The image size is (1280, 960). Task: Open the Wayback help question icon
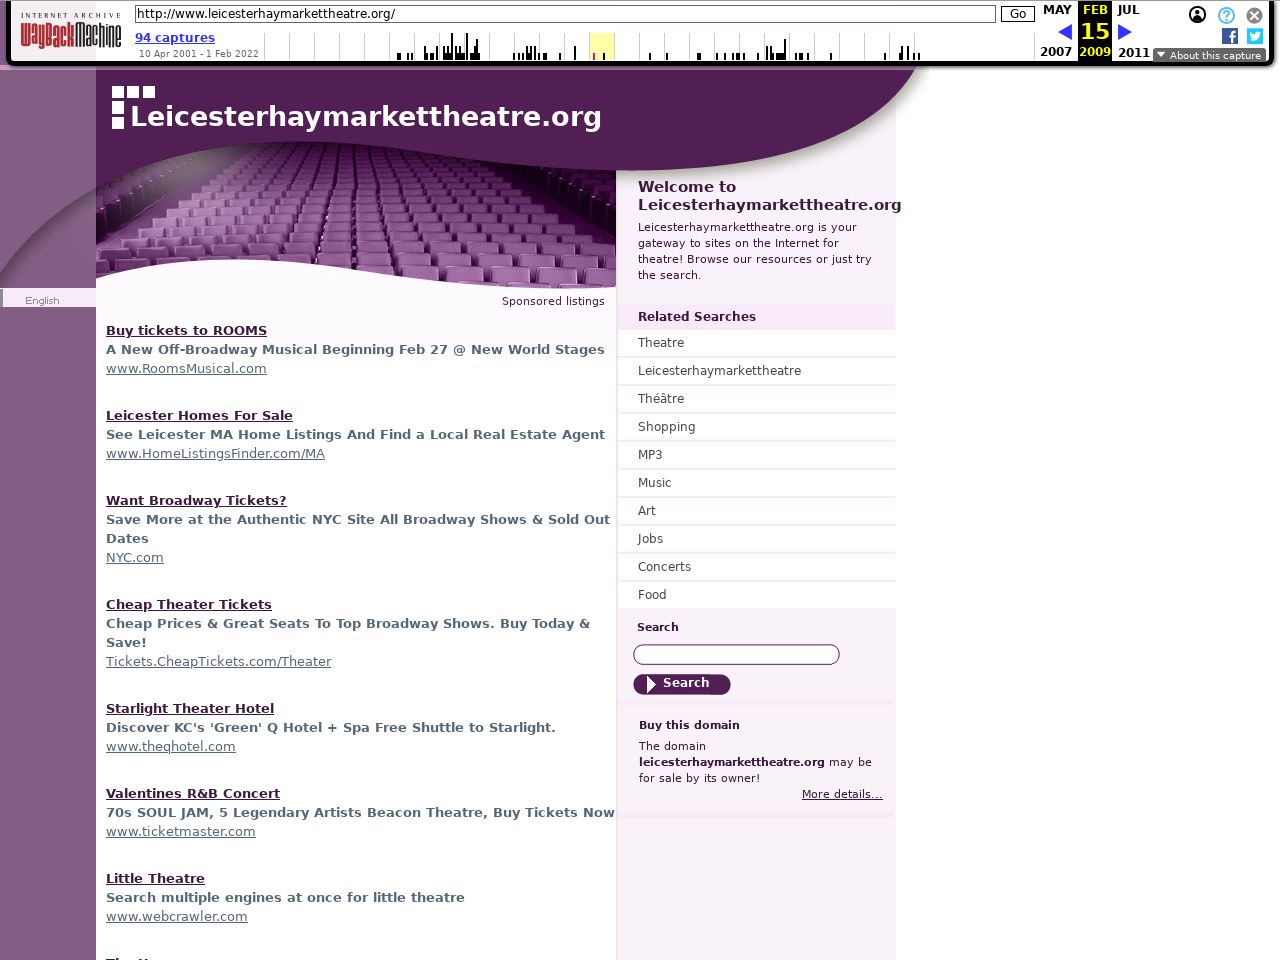point(1226,15)
